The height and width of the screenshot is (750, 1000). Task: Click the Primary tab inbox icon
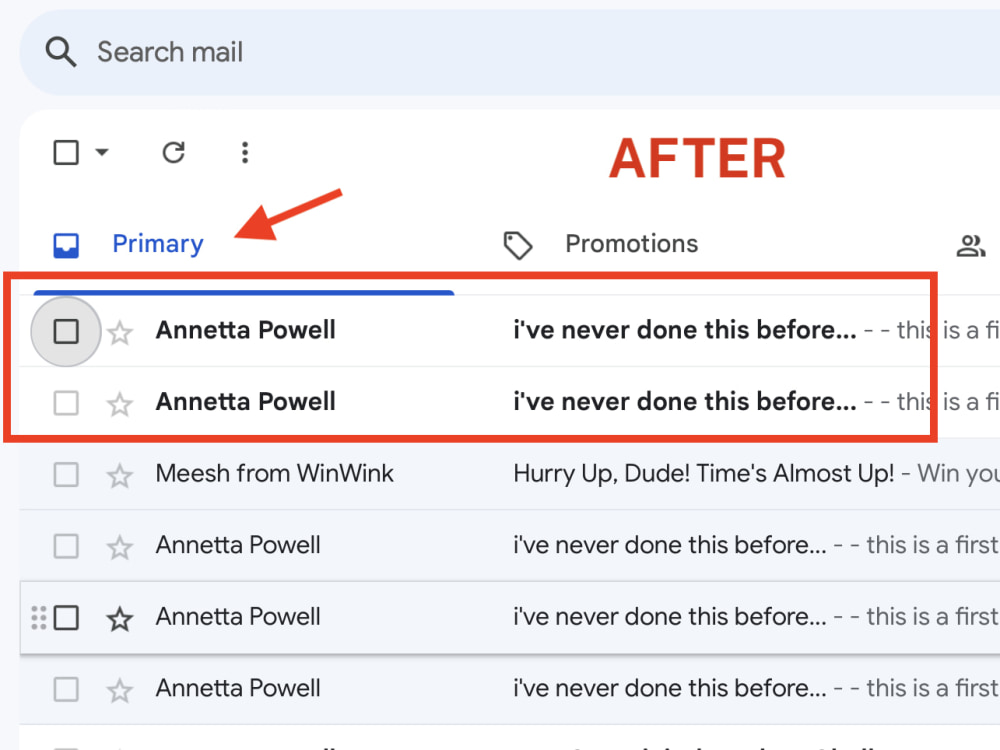[x=65, y=243]
